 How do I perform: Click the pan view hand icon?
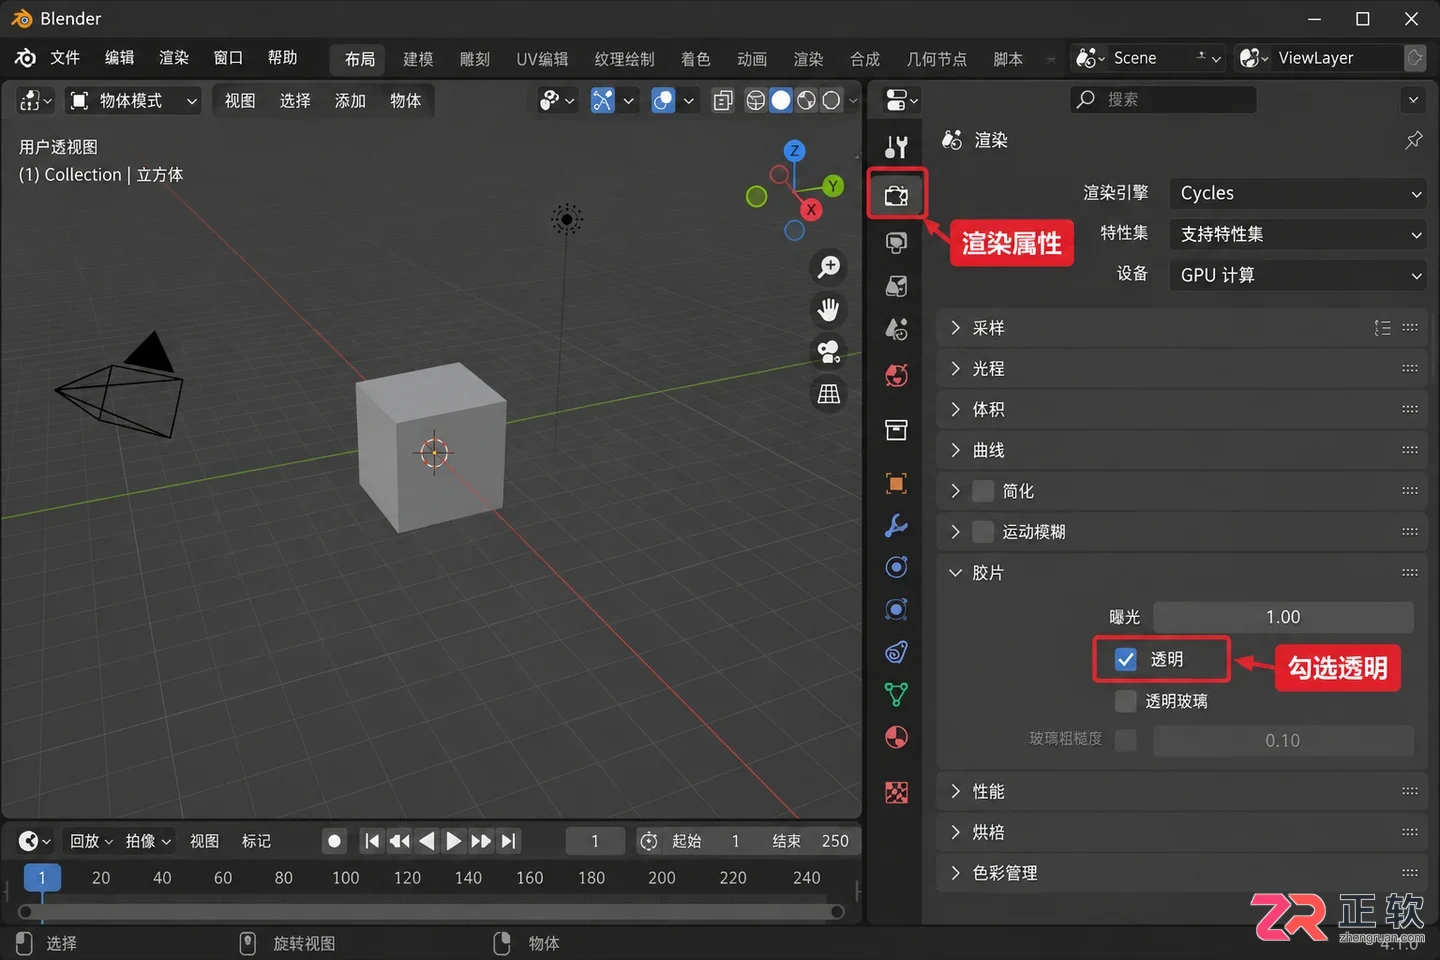tap(828, 310)
